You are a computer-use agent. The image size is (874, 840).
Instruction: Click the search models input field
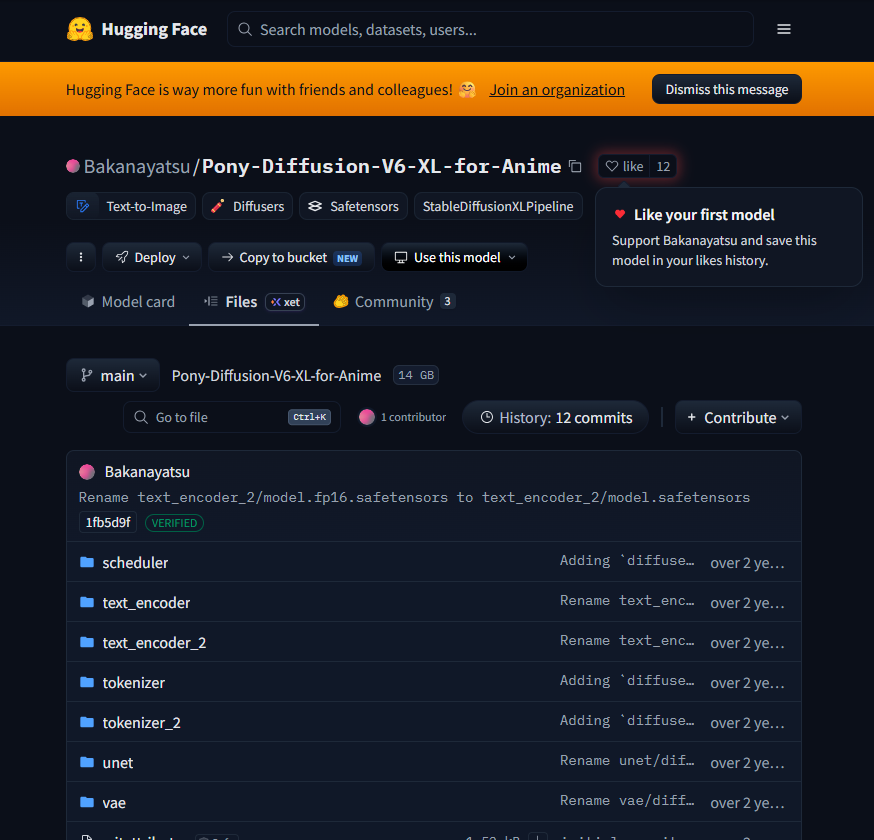[491, 29]
